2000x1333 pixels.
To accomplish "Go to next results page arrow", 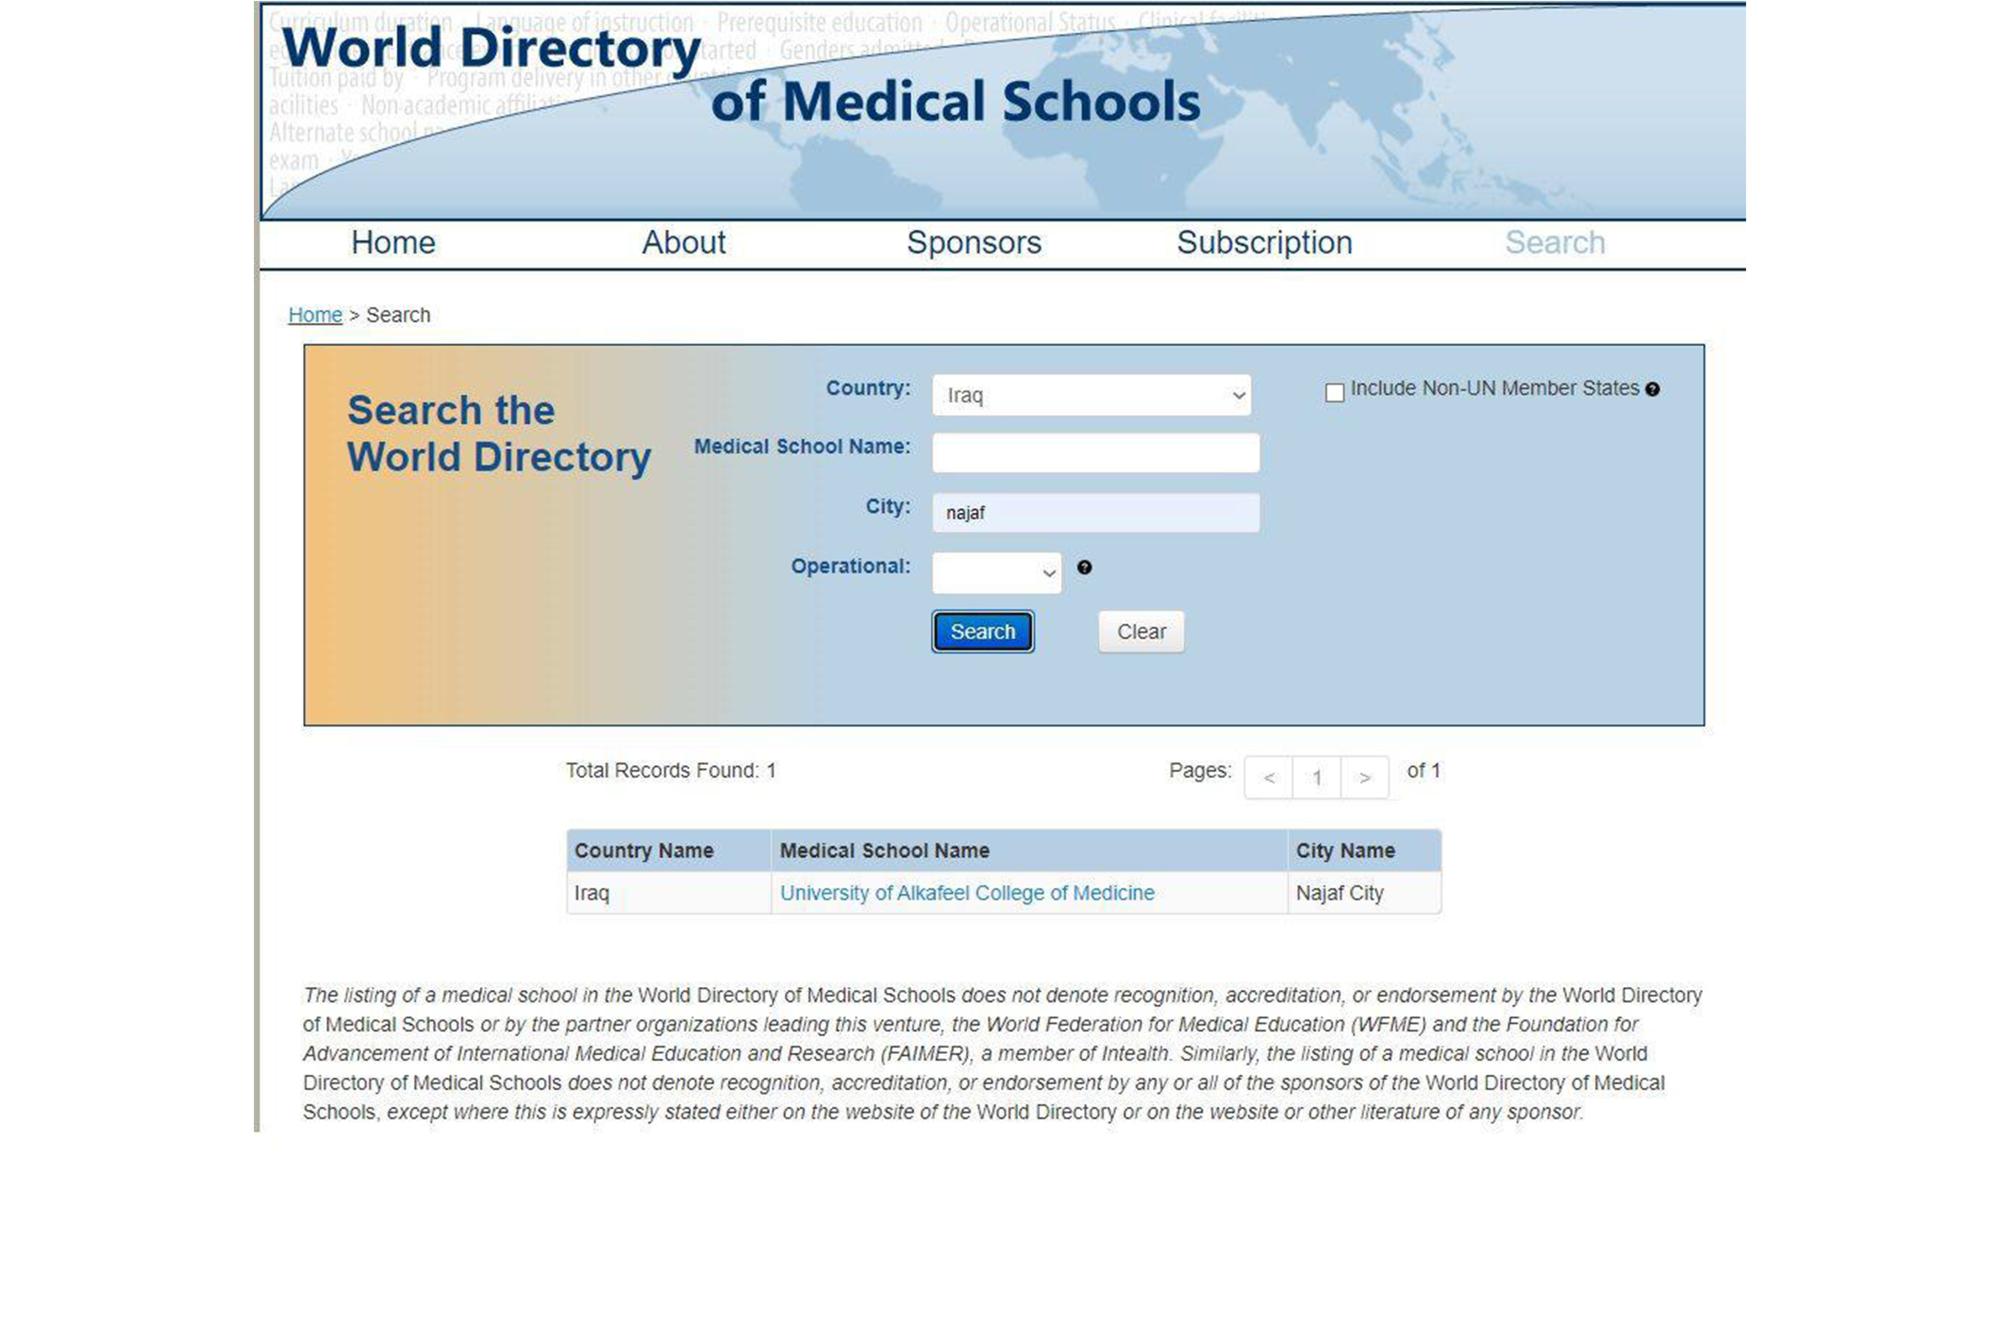I will 1364,778.
